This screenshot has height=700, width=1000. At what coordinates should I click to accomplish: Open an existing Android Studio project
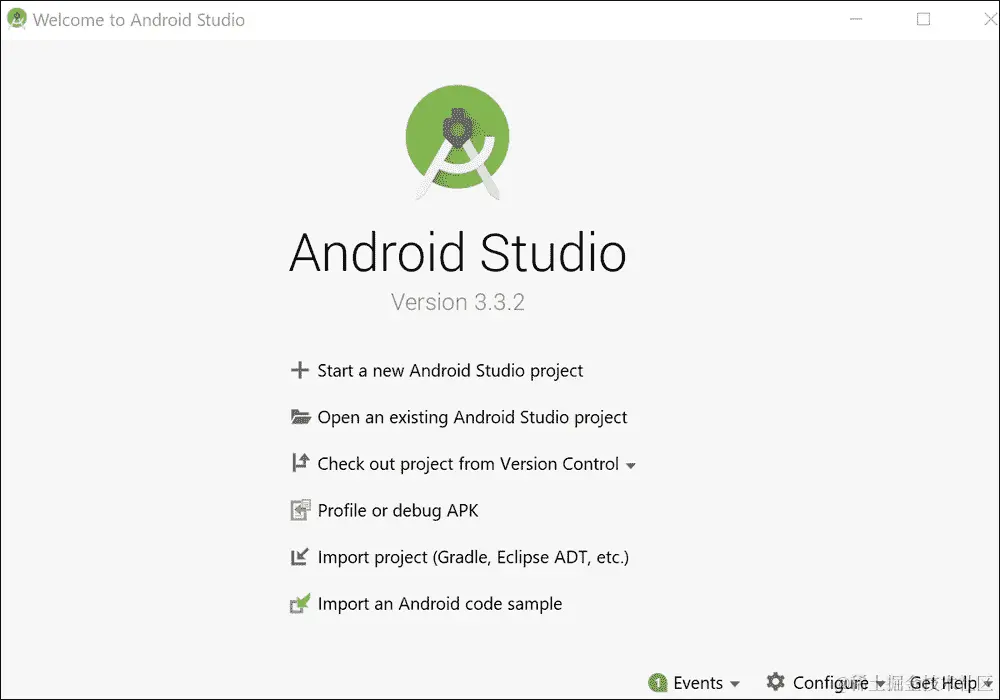pos(472,417)
